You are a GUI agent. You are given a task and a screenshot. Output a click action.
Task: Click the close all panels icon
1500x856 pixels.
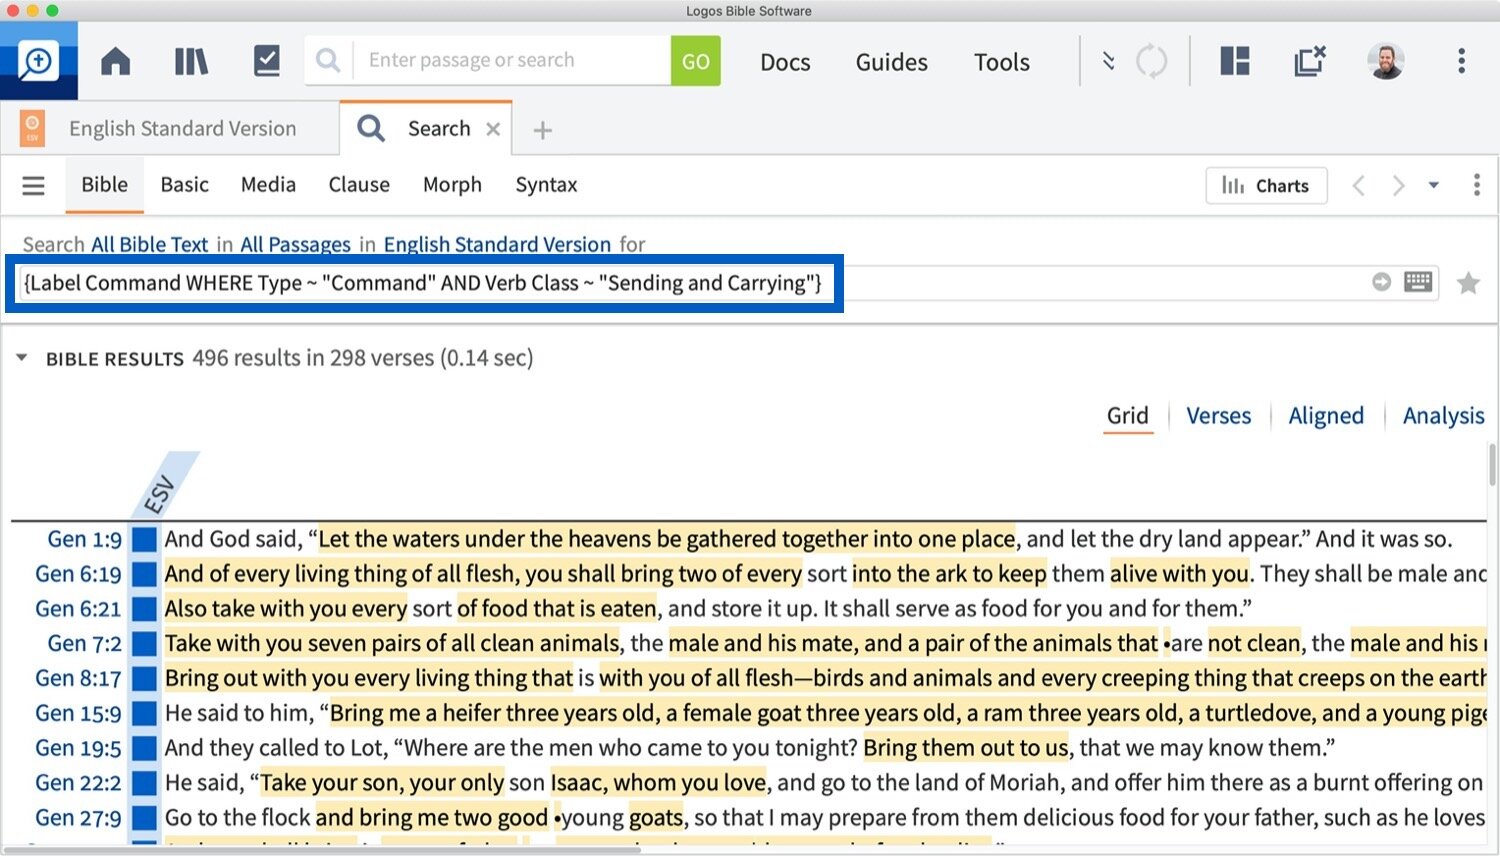coord(1310,61)
